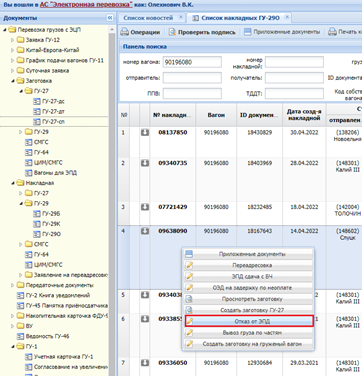Screen dimensions: 362x376
Task: Select ОЭД на задержку по неоплате
Action: pos(248,288)
